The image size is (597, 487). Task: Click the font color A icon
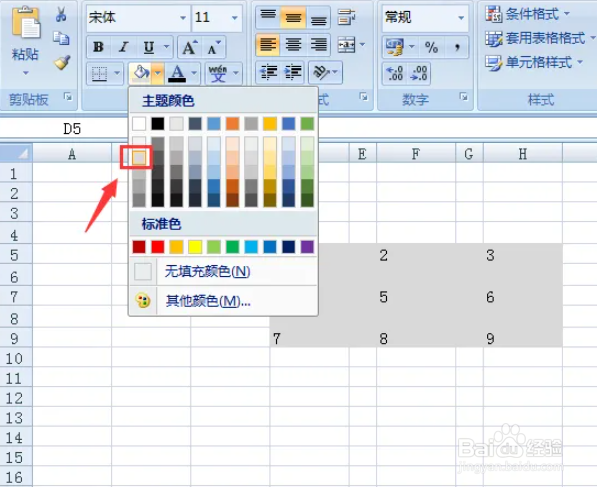tap(177, 73)
